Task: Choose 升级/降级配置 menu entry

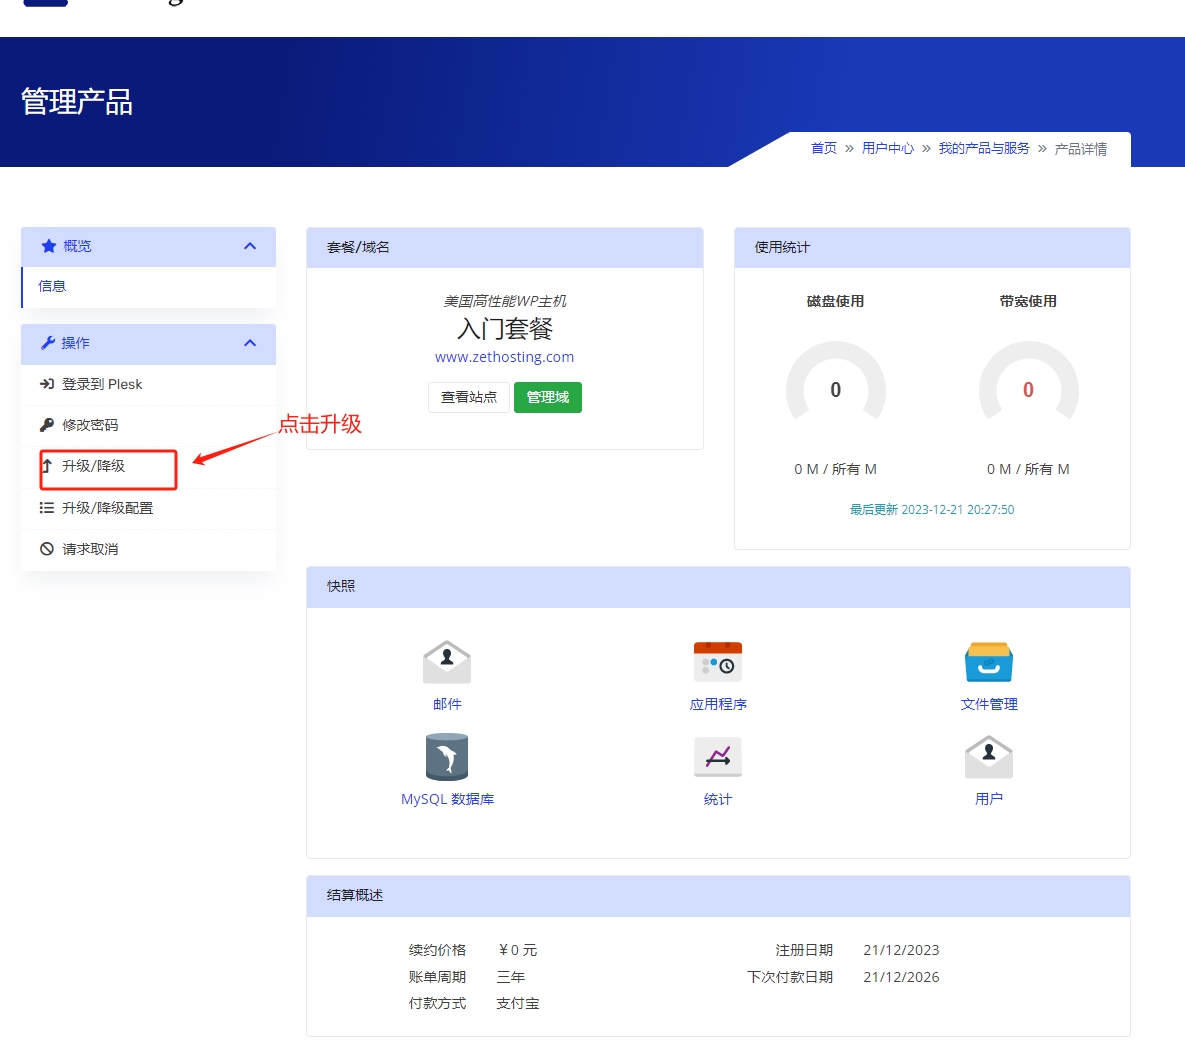Action: click(x=149, y=508)
